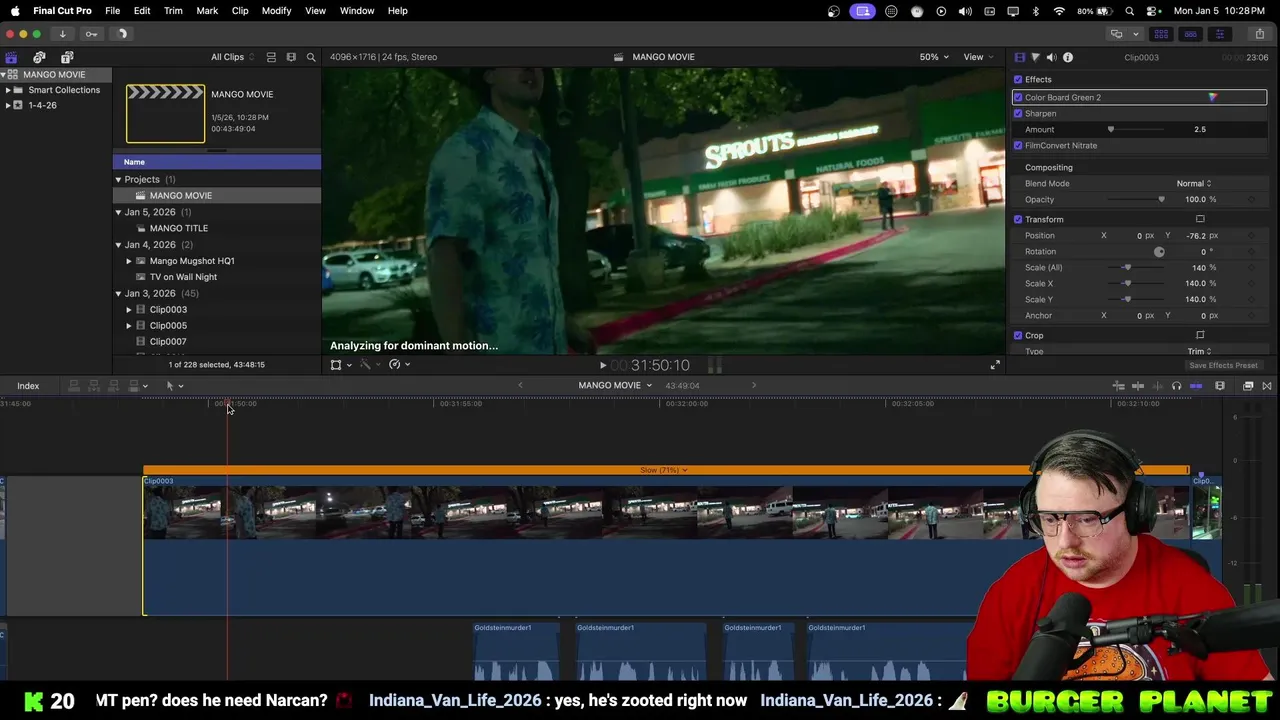Image resolution: width=1280 pixels, height=720 pixels.
Task: Adjust the Scale (All) slider
Action: click(x=1127, y=268)
